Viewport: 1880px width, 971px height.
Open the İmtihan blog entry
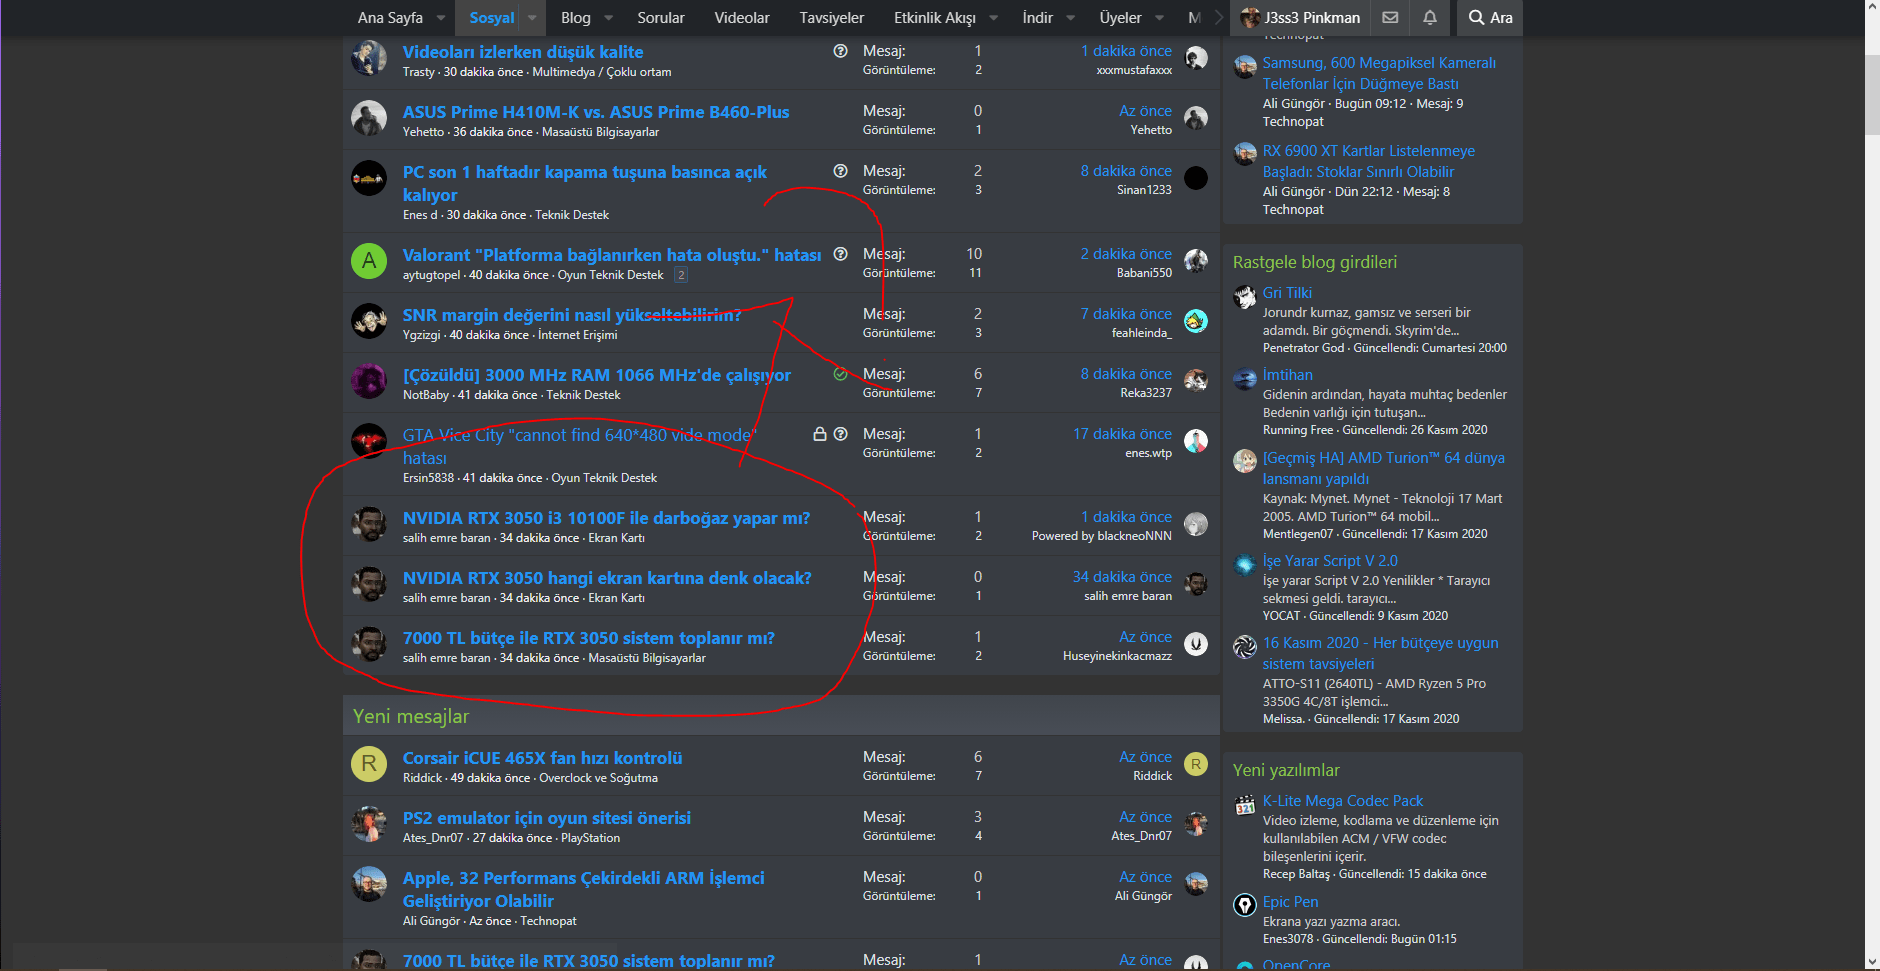click(1288, 375)
